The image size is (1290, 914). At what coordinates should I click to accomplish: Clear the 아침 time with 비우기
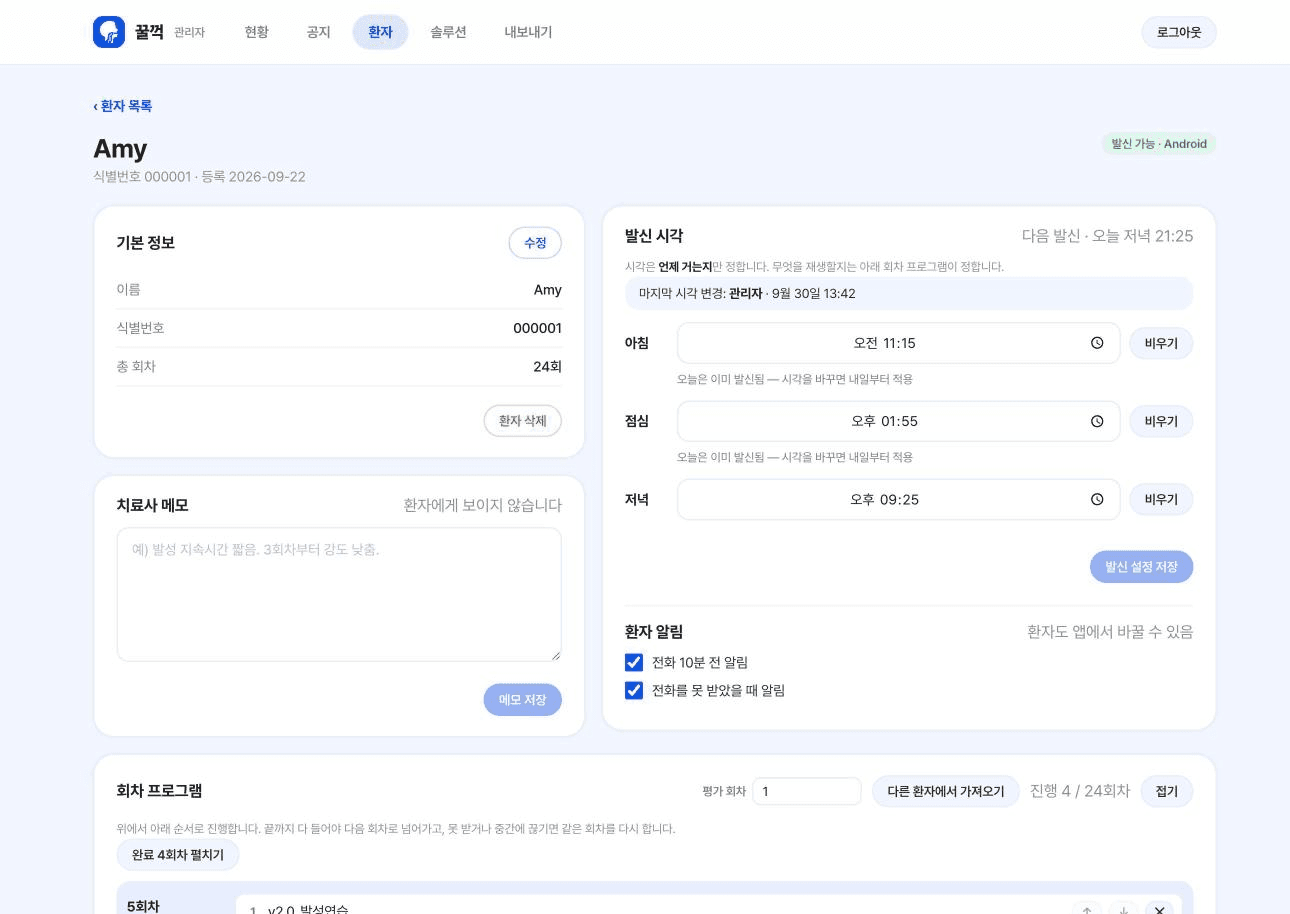[1161, 343]
